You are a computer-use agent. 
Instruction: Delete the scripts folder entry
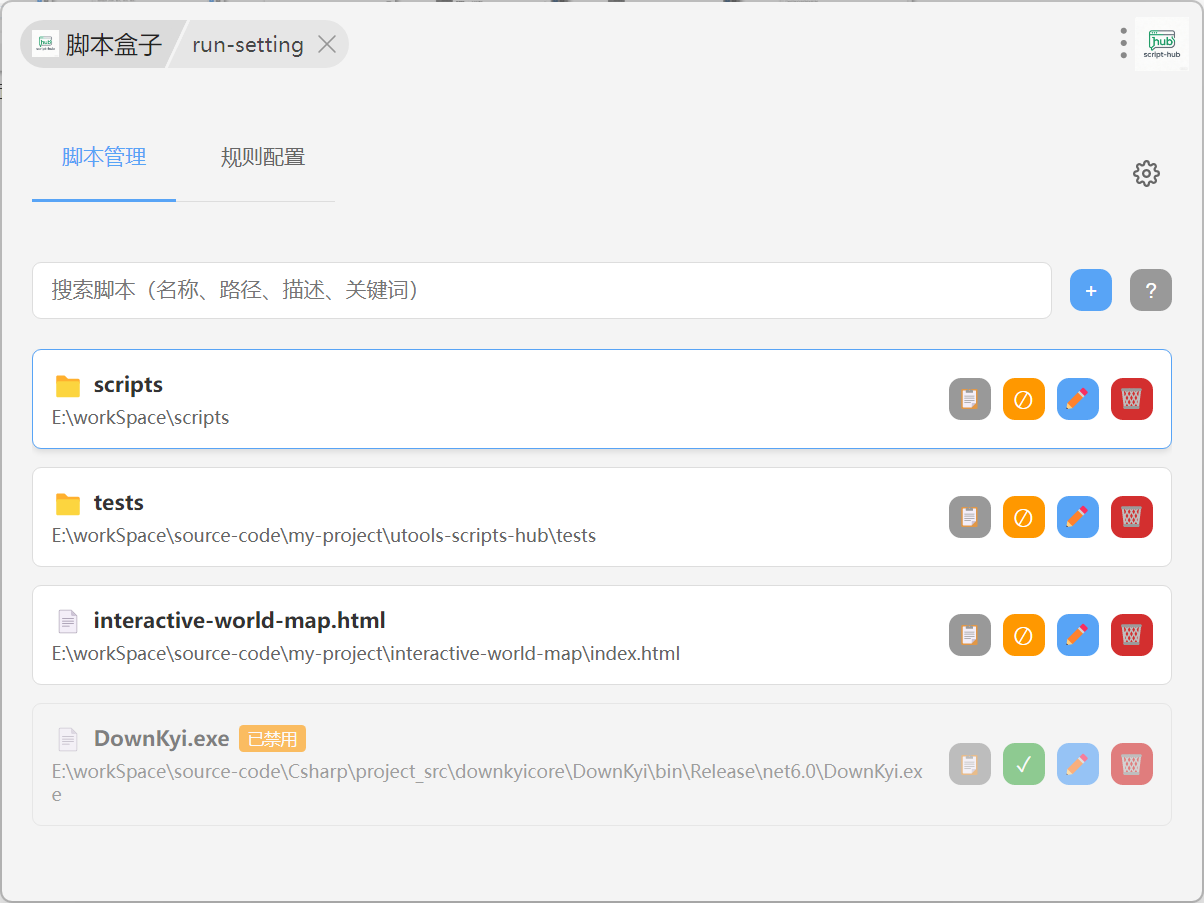1131,399
